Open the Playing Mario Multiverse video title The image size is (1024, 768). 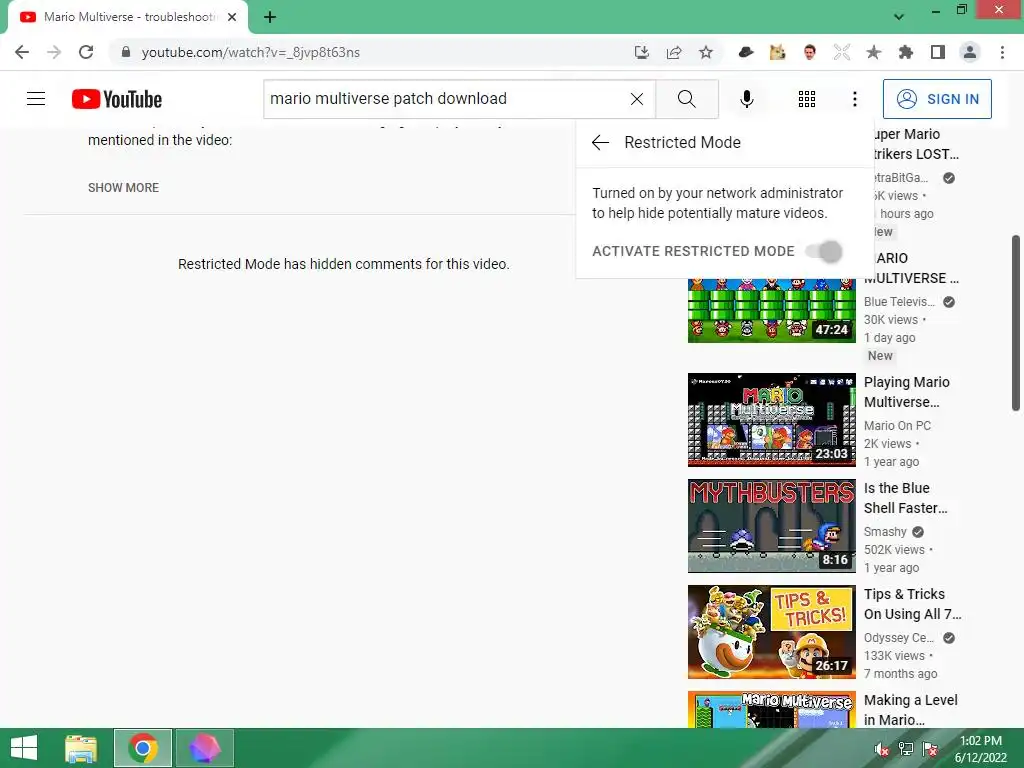(x=907, y=392)
